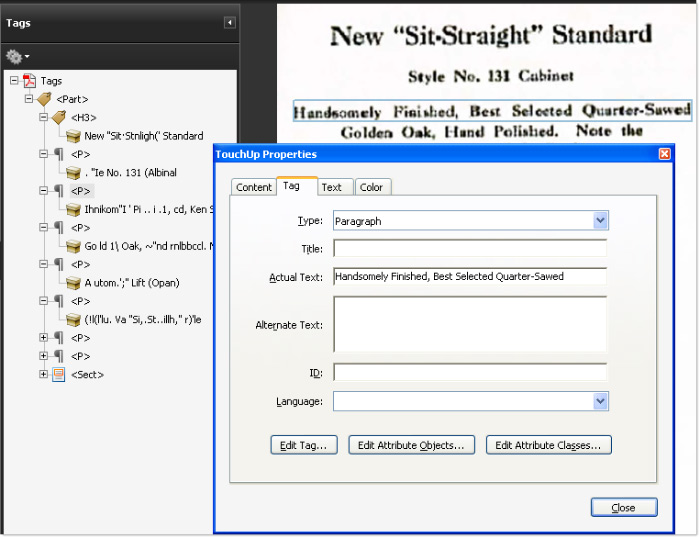Collapse the Tags panel with arrow button
Viewport: 700px width, 538px height.
230,22
